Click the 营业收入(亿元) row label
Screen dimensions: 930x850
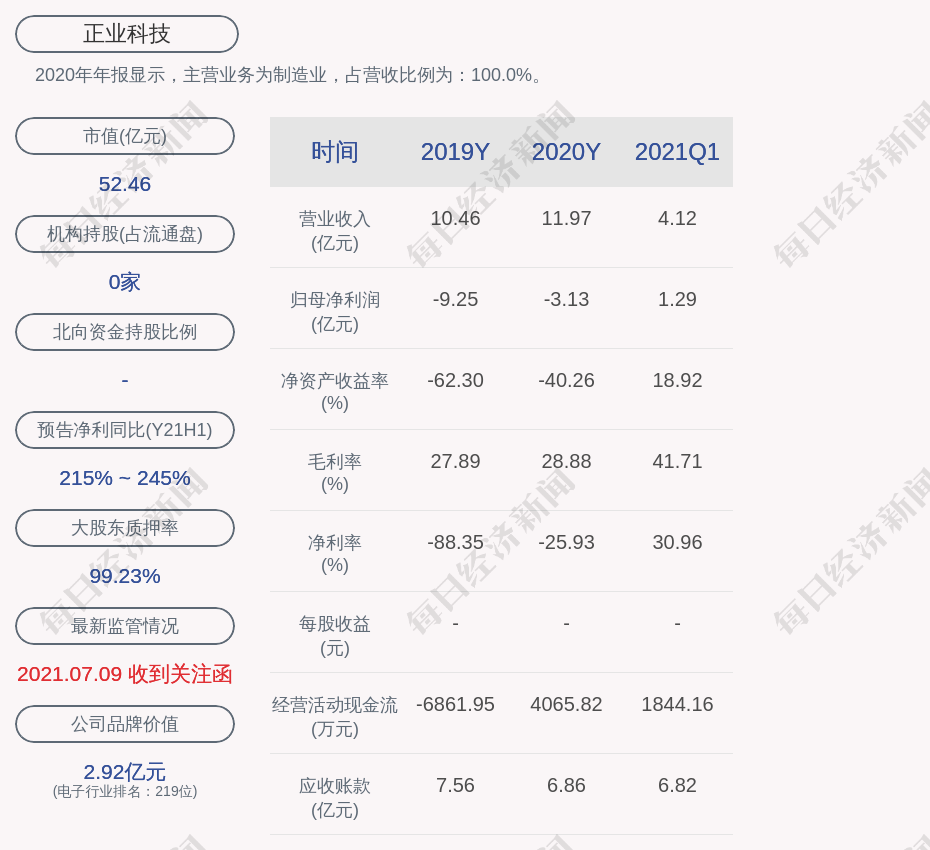(335, 231)
